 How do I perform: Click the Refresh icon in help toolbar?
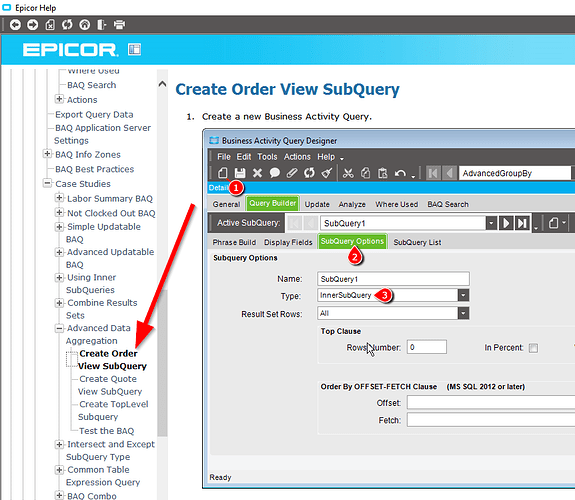point(67,25)
